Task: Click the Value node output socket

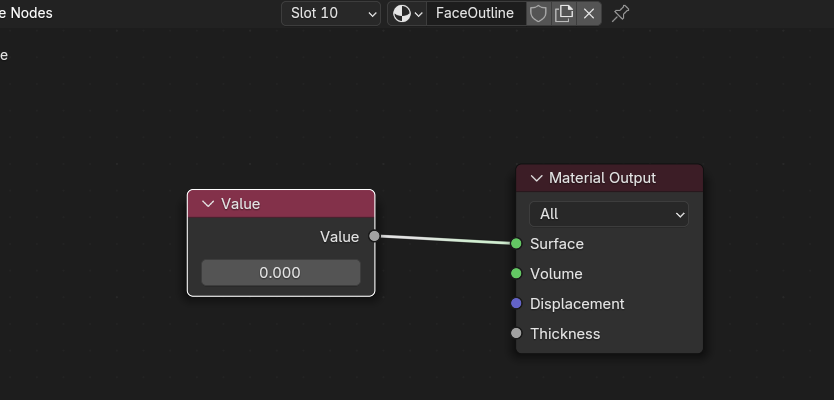Action: click(374, 237)
